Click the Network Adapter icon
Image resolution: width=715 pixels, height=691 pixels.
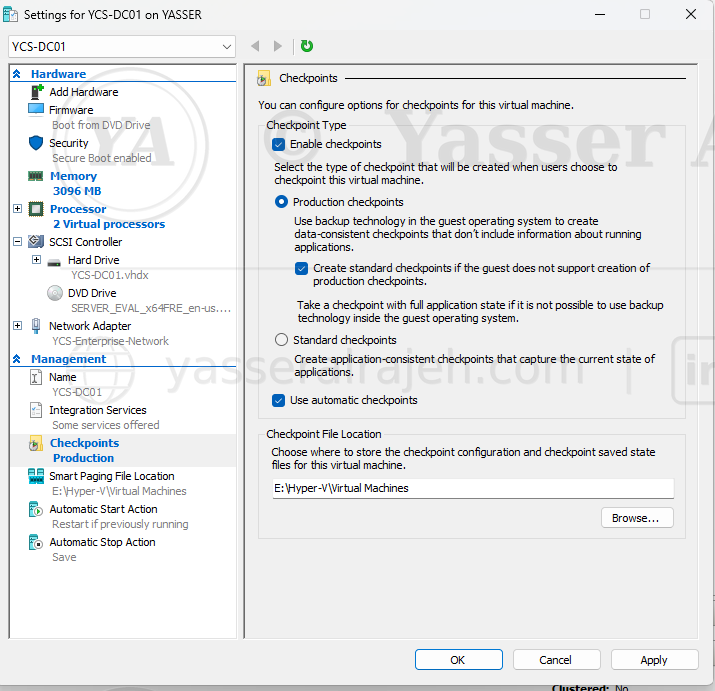36,326
